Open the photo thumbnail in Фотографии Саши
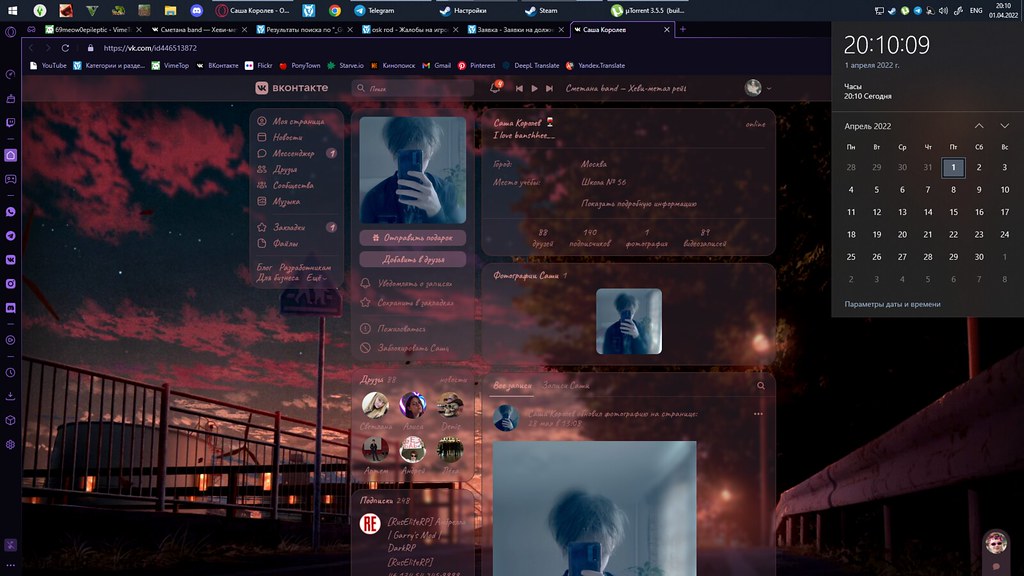This screenshot has height=576, width=1024. pos(628,321)
